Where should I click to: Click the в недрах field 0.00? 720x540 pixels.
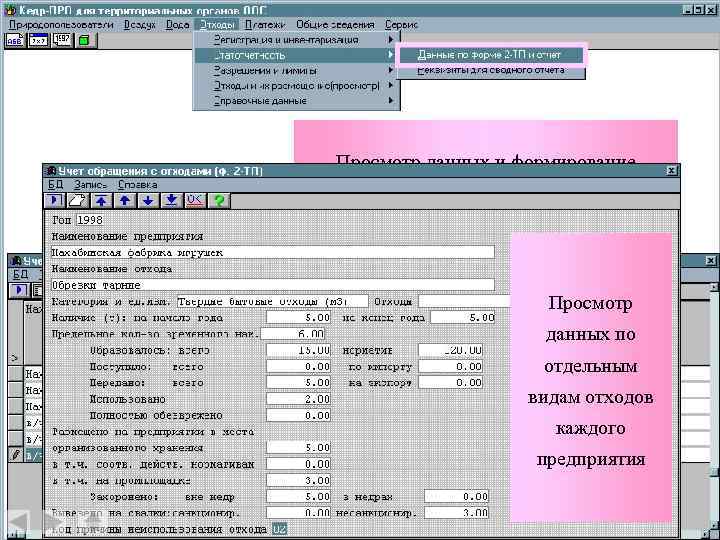click(456, 496)
